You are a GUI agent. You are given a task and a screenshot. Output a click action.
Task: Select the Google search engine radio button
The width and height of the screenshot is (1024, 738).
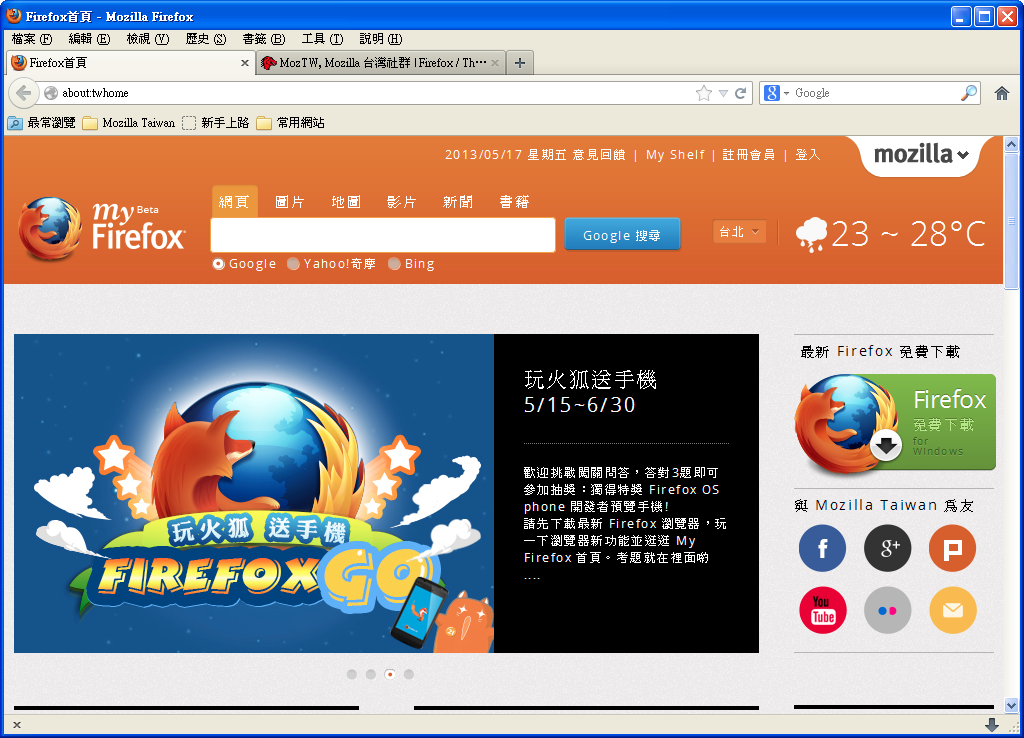point(219,264)
